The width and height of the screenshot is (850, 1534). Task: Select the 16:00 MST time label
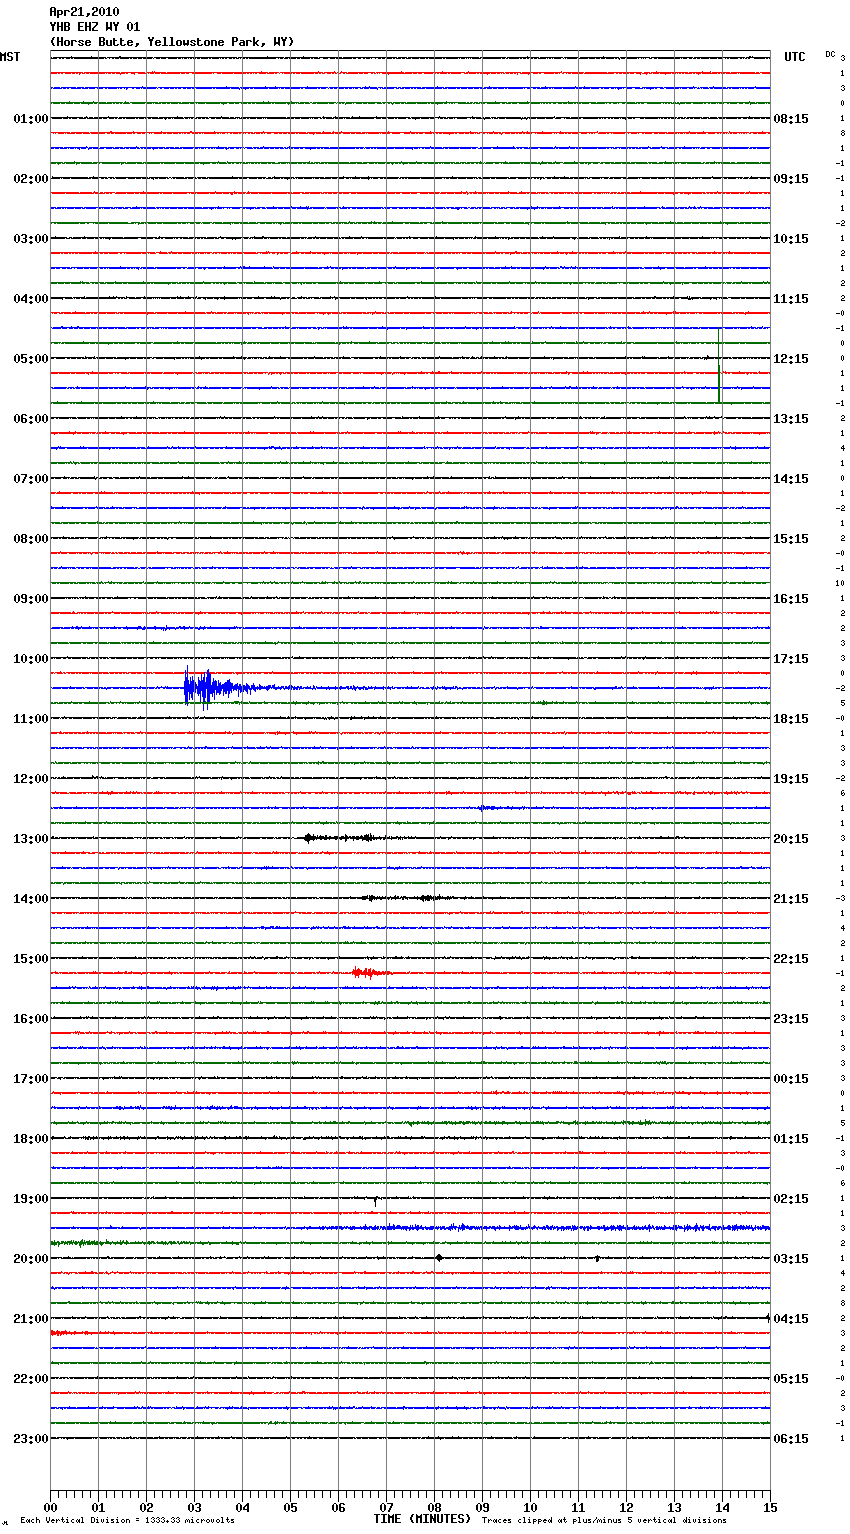(x=31, y=1019)
